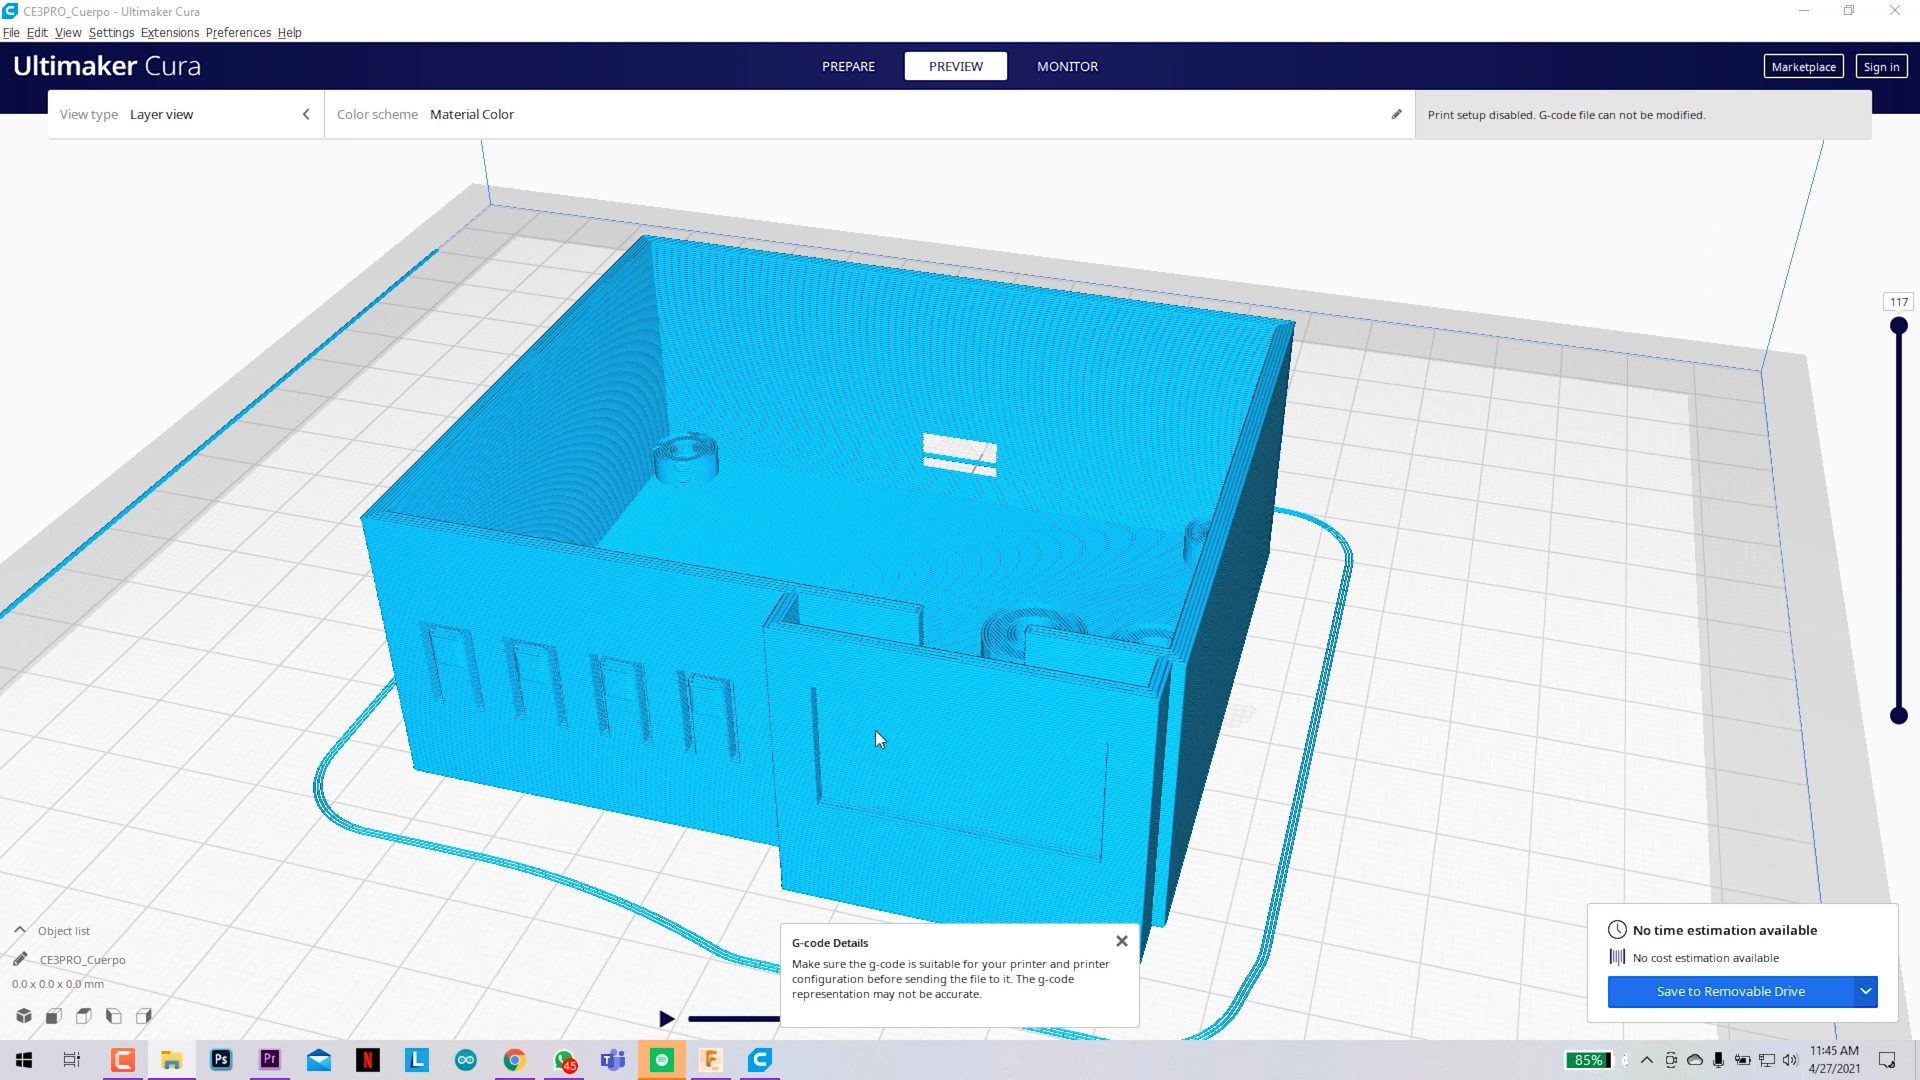Screen dimensions: 1920x1080
Task: Select the front view camera icon
Action: pyautogui.click(x=54, y=1016)
